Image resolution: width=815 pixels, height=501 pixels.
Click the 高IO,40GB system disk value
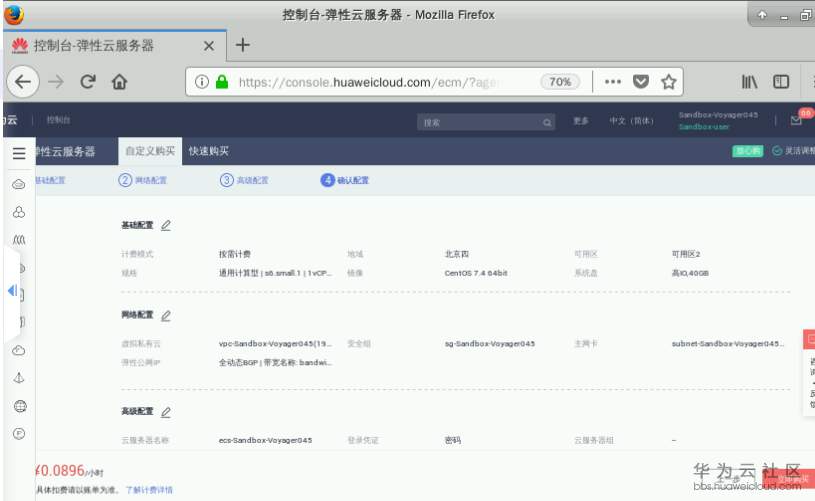[x=690, y=273]
